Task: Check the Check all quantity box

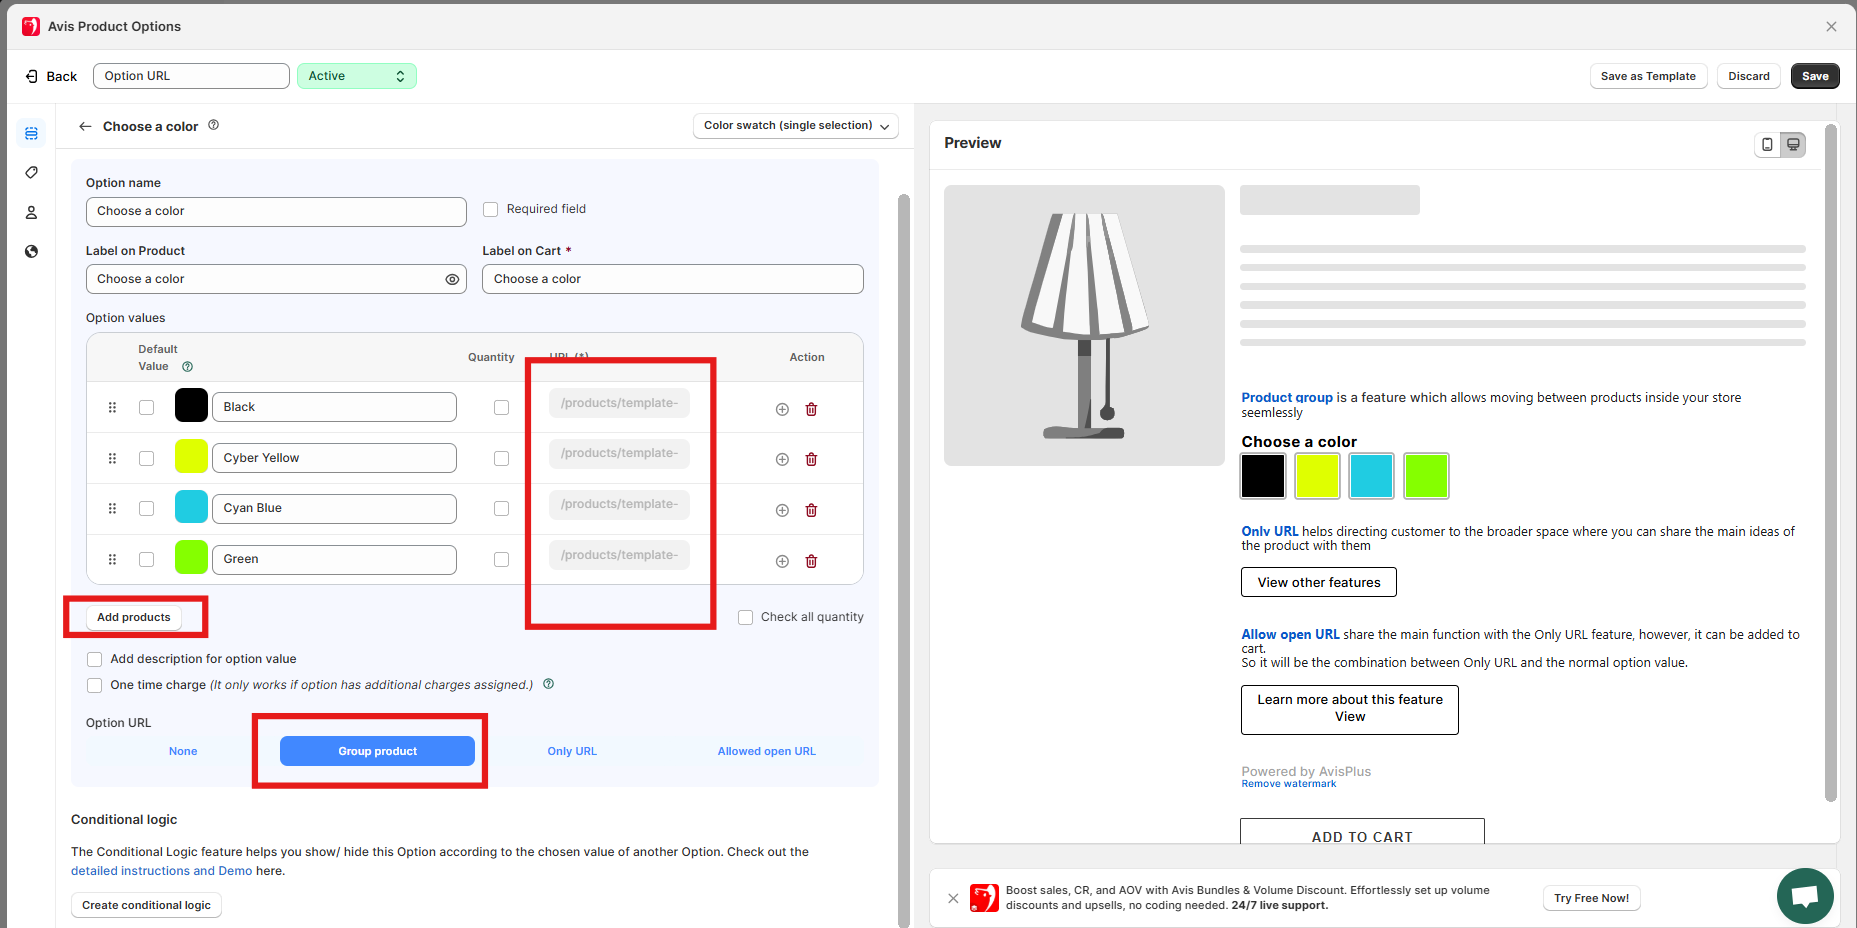Action: (745, 617)
